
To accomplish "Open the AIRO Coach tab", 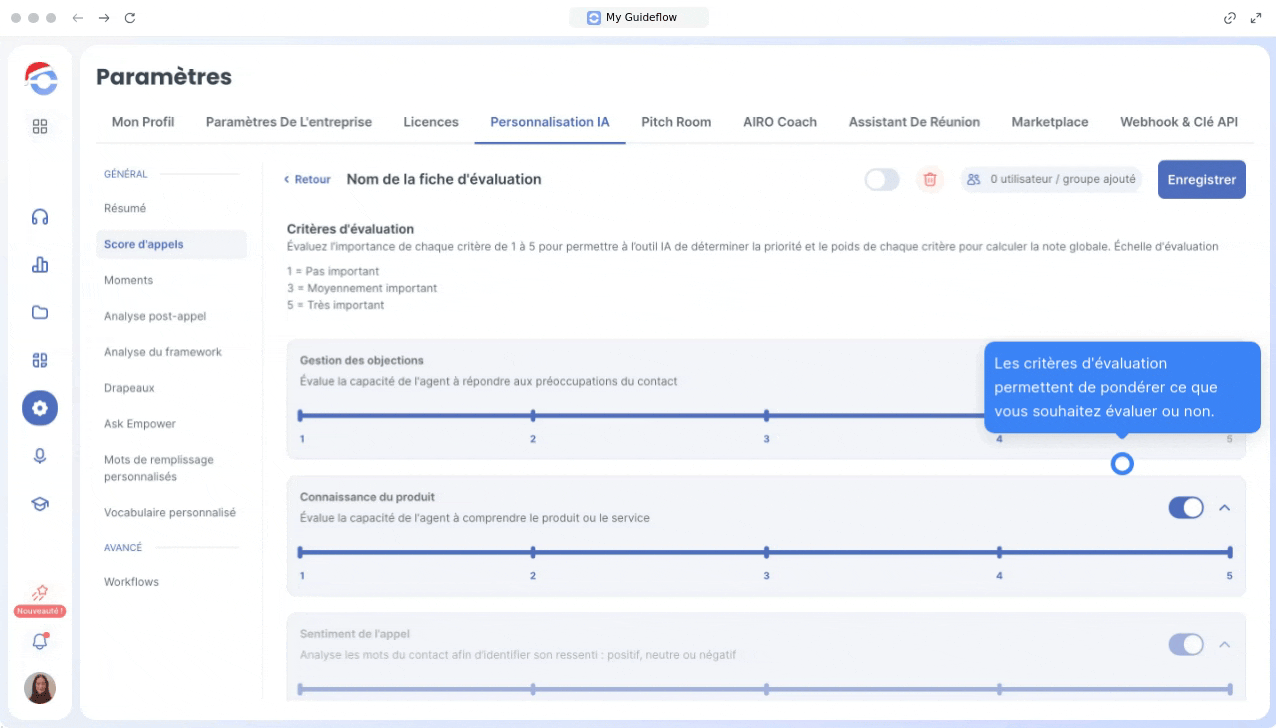I will pos(779,122).
